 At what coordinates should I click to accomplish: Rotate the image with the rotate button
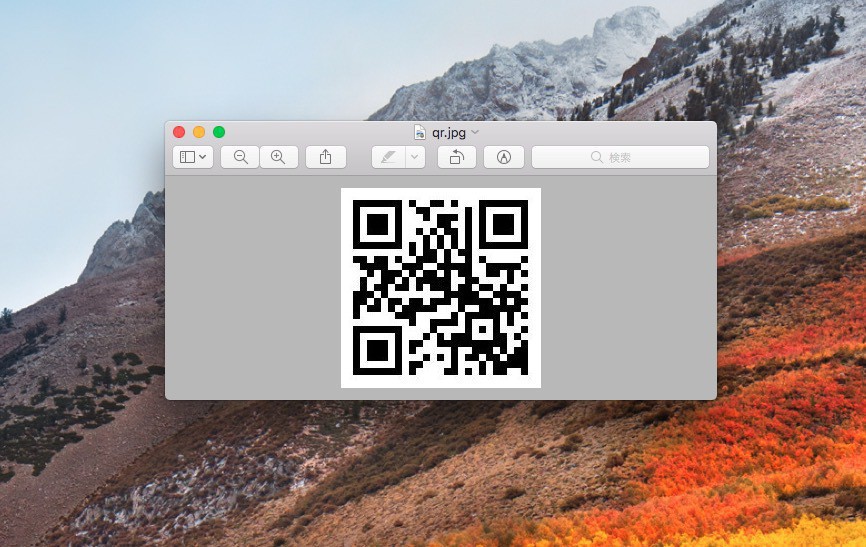(x=457, y=157)
